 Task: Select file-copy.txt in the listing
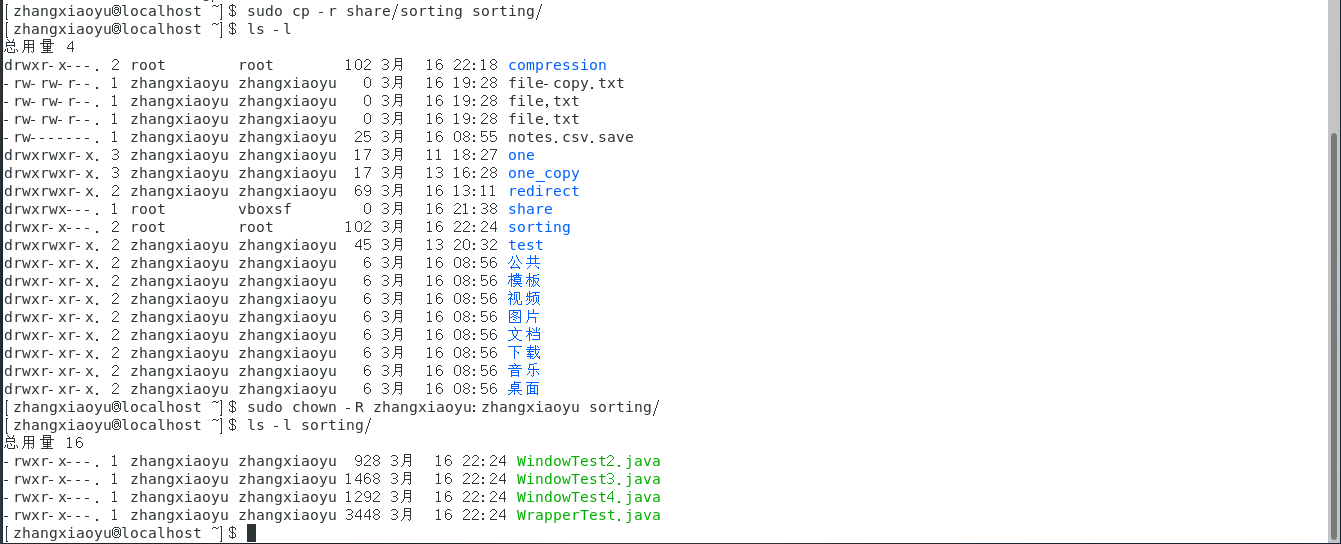coord(566,83)
